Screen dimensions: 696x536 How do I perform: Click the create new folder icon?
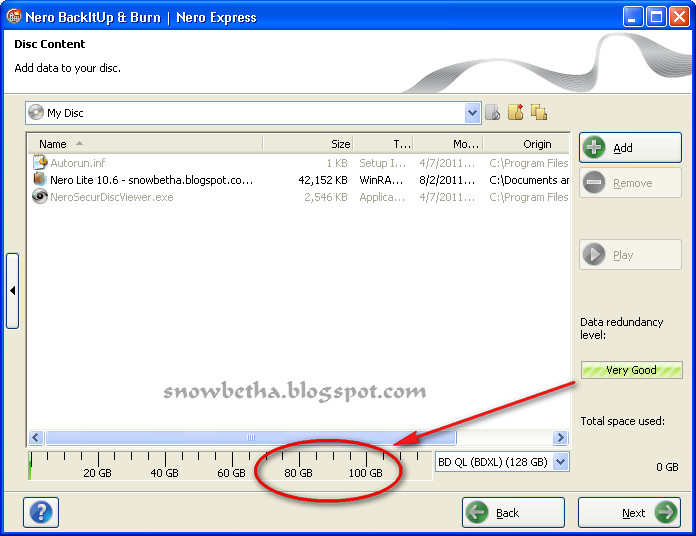point(515,112)
